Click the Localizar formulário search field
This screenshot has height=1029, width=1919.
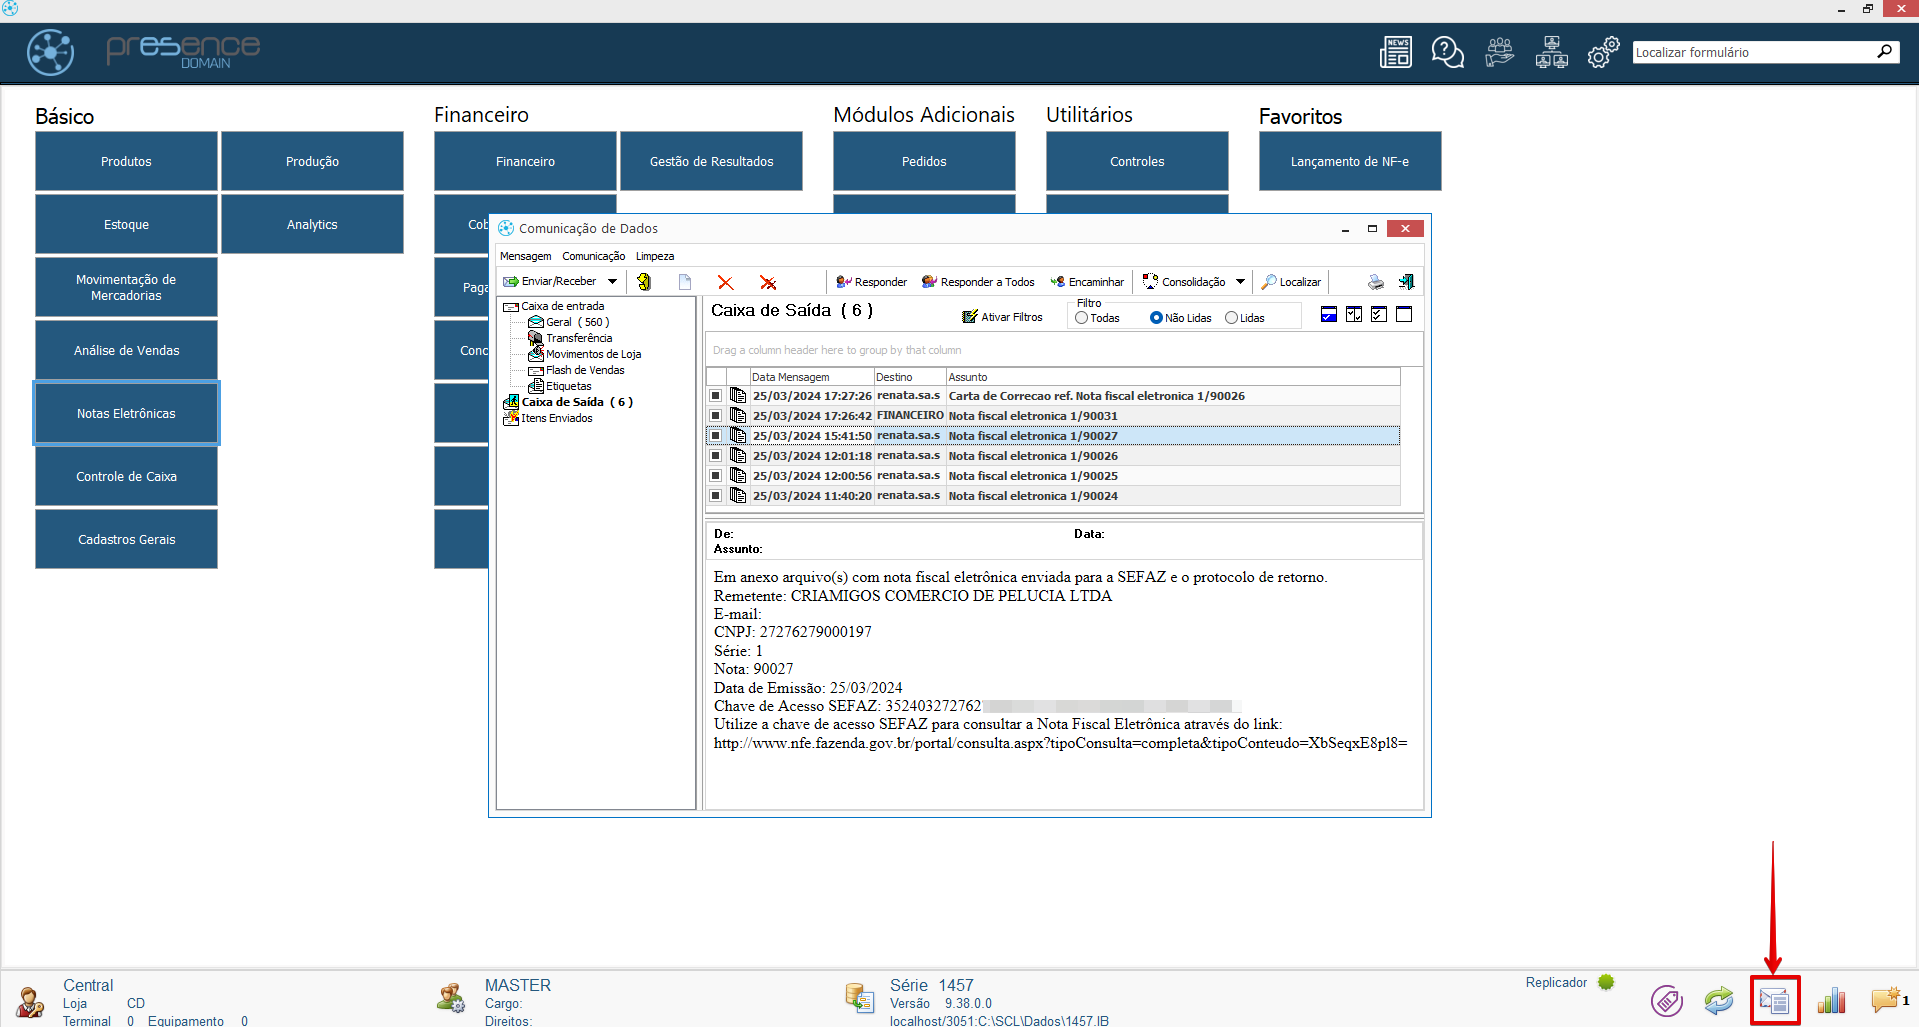click(1755, 52)
